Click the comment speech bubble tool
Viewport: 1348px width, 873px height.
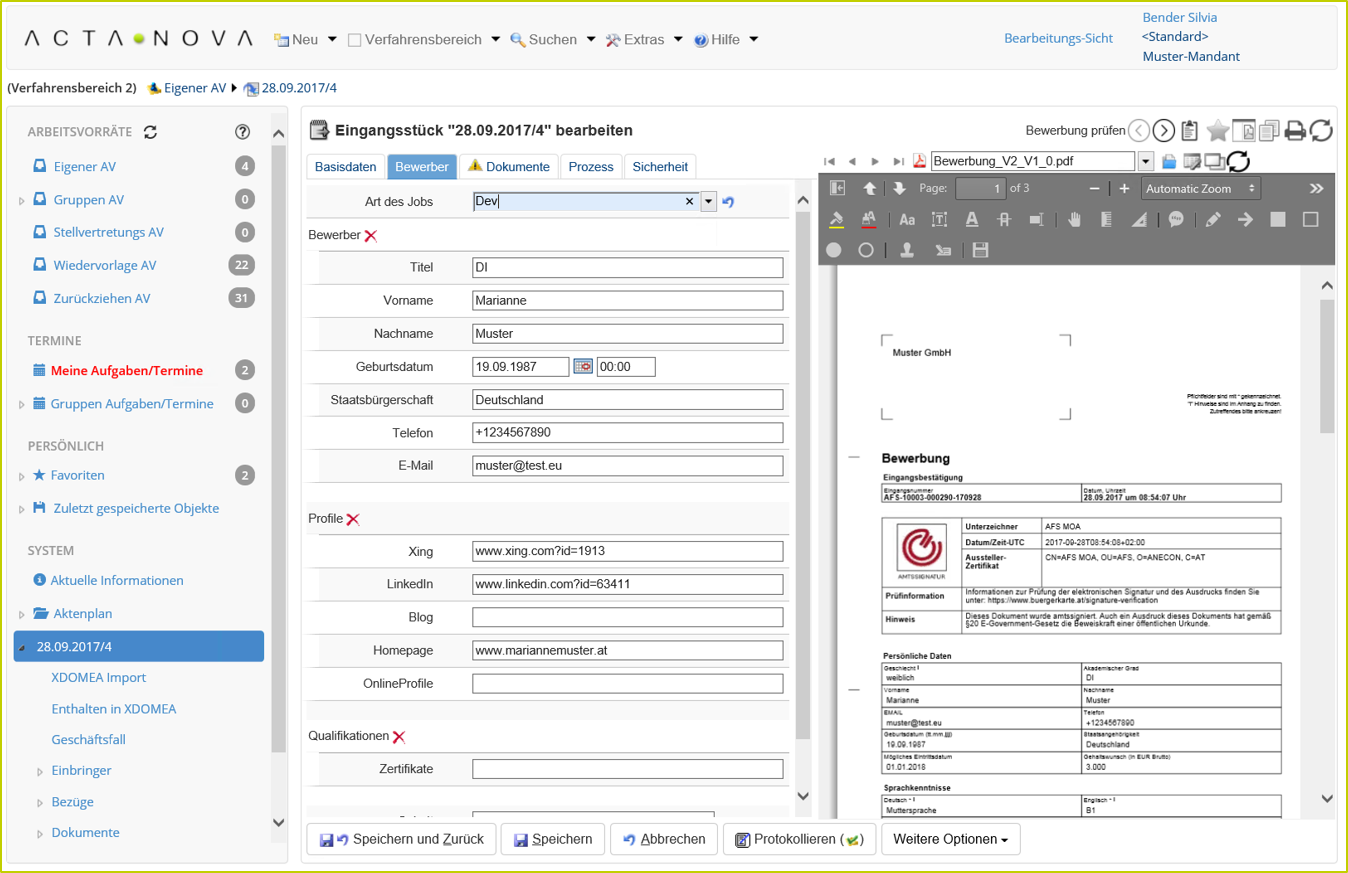(1176, 220)
